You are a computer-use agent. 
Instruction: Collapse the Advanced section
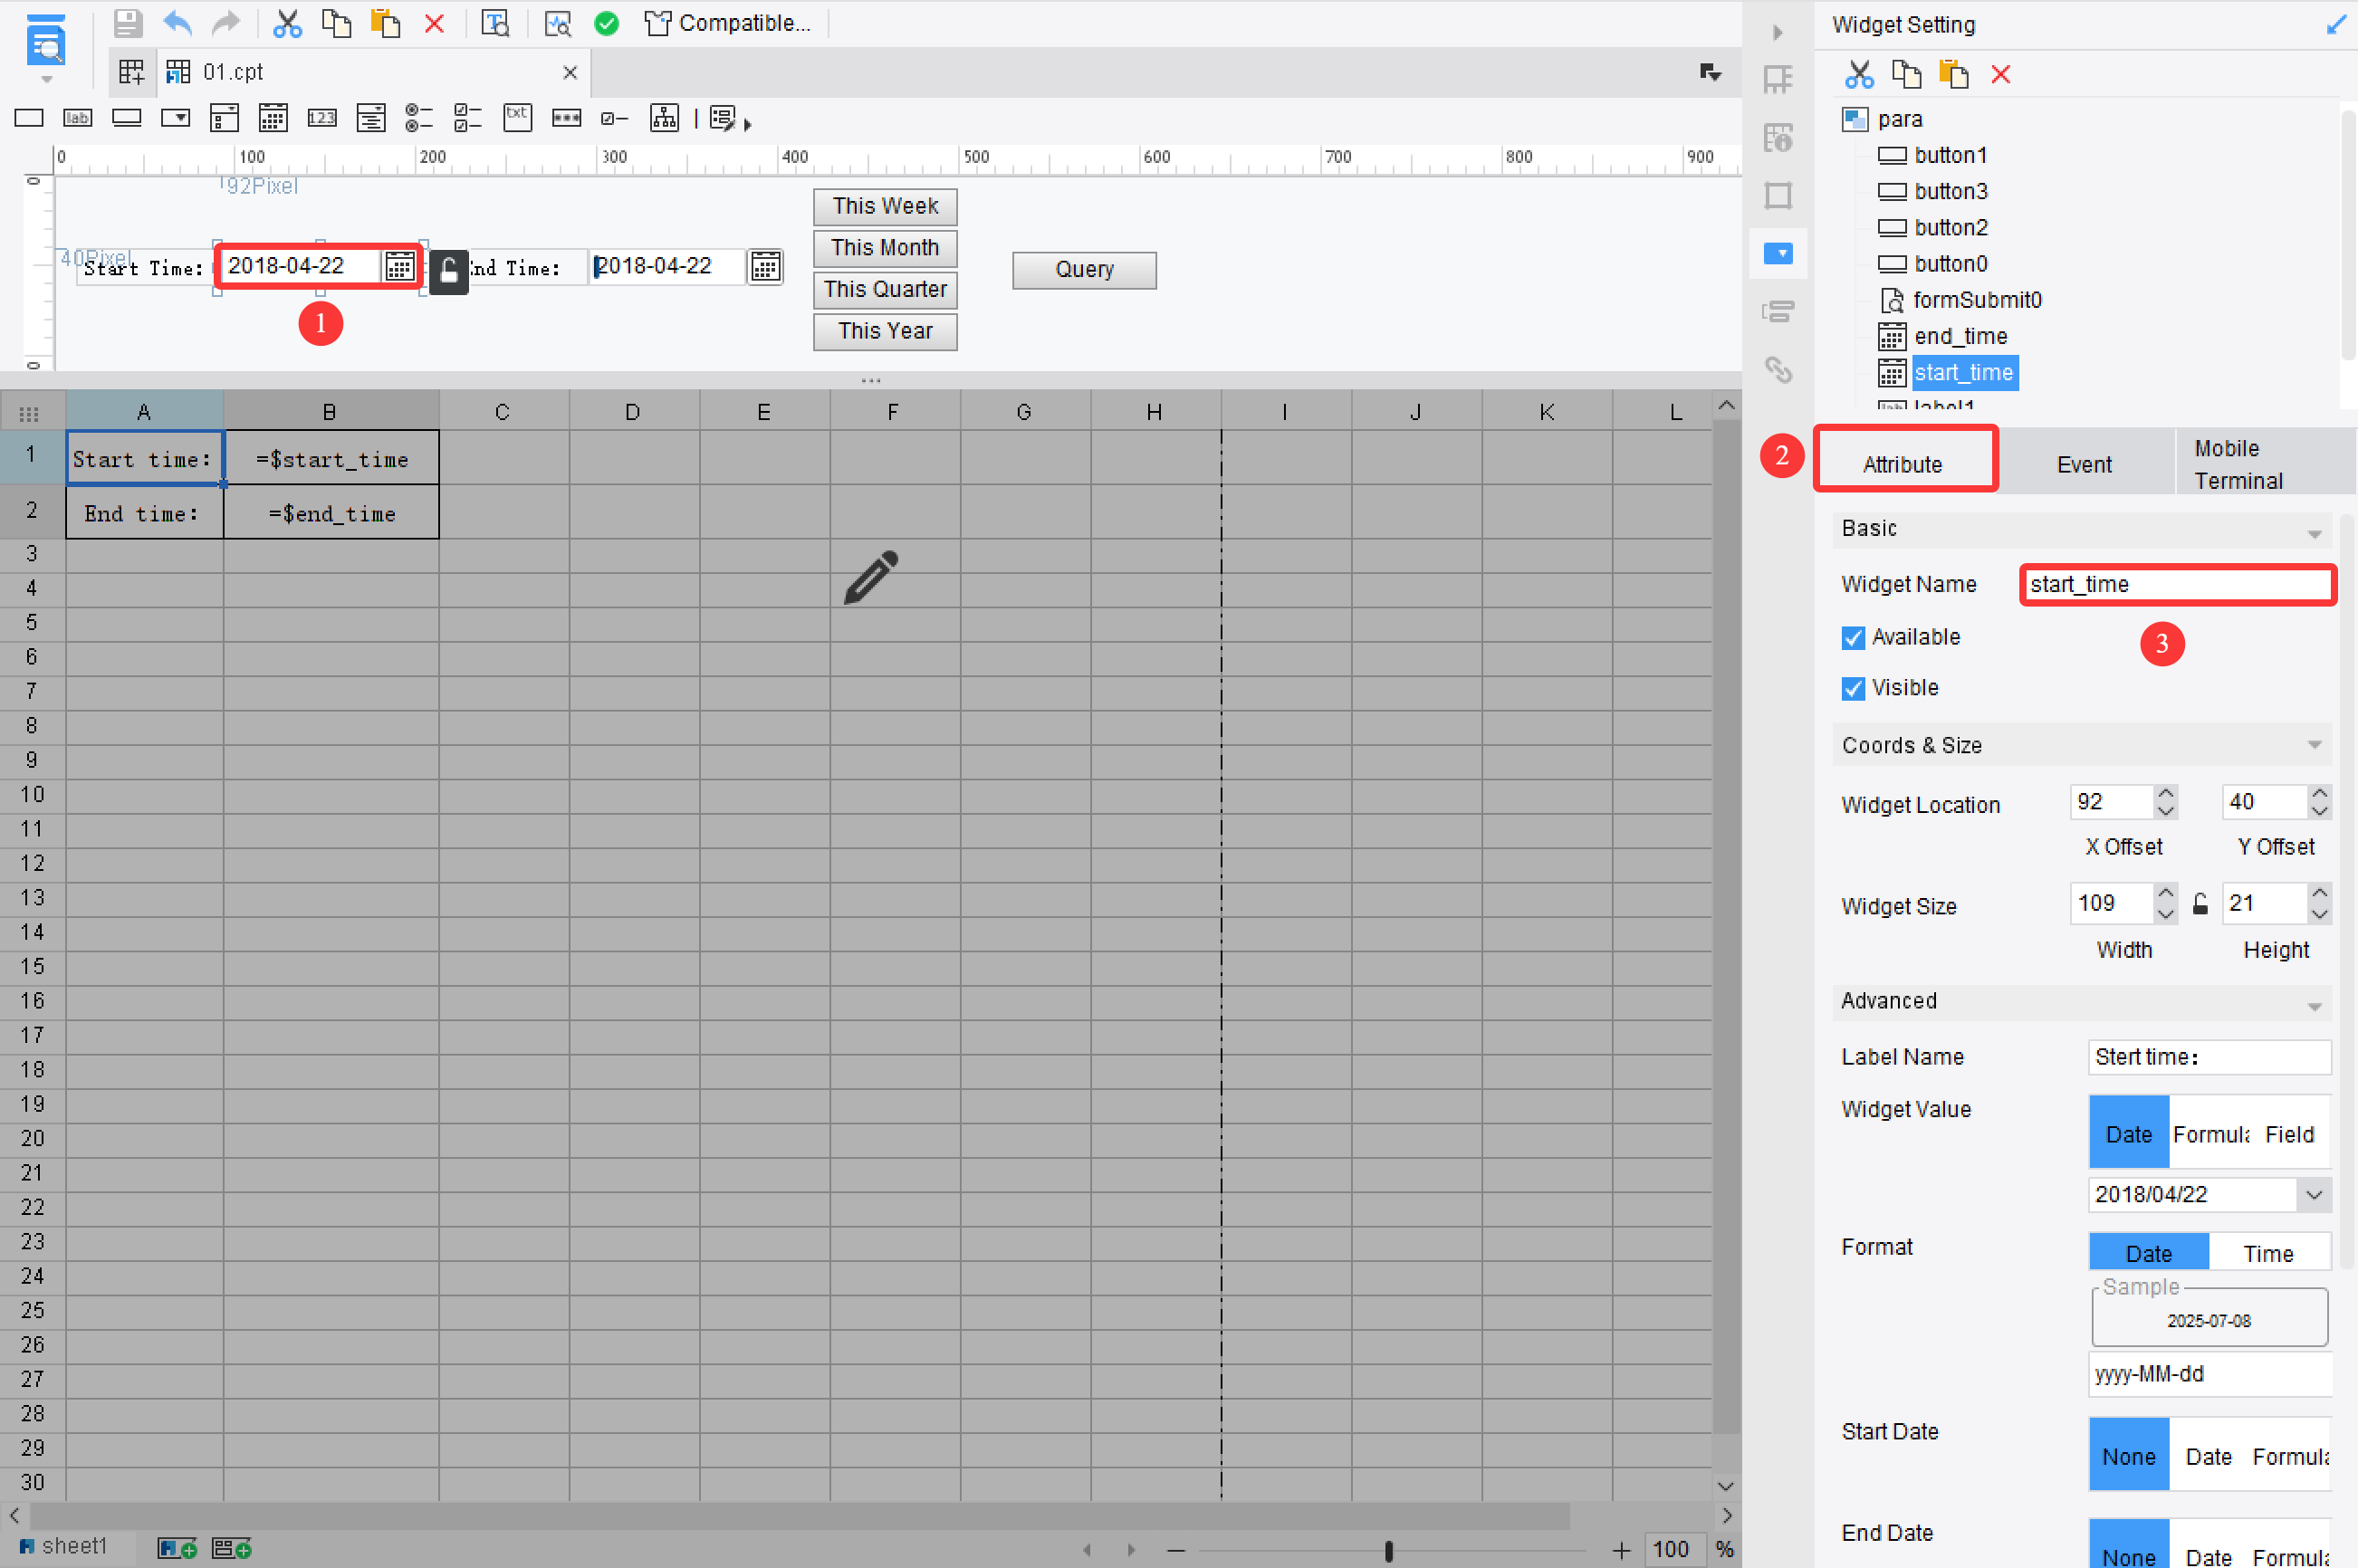pos(2314,1005)
